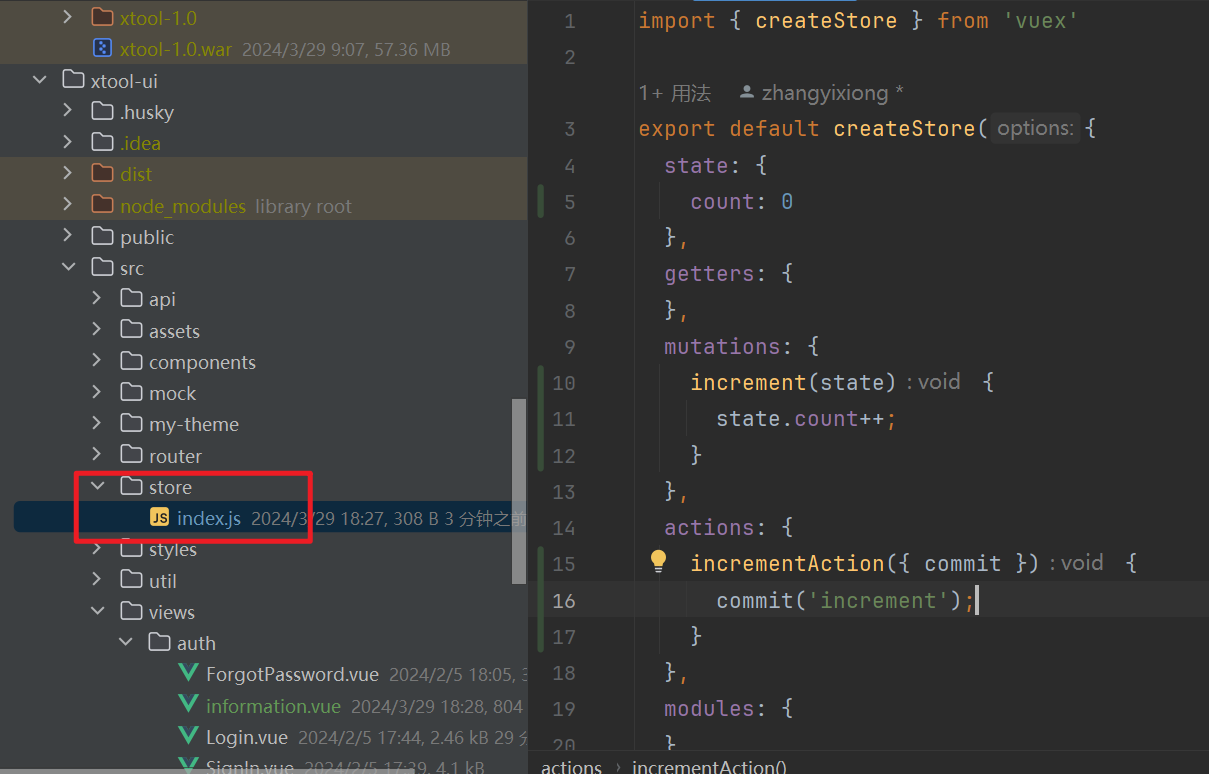Expand the router folder

(x=97, y=456)
